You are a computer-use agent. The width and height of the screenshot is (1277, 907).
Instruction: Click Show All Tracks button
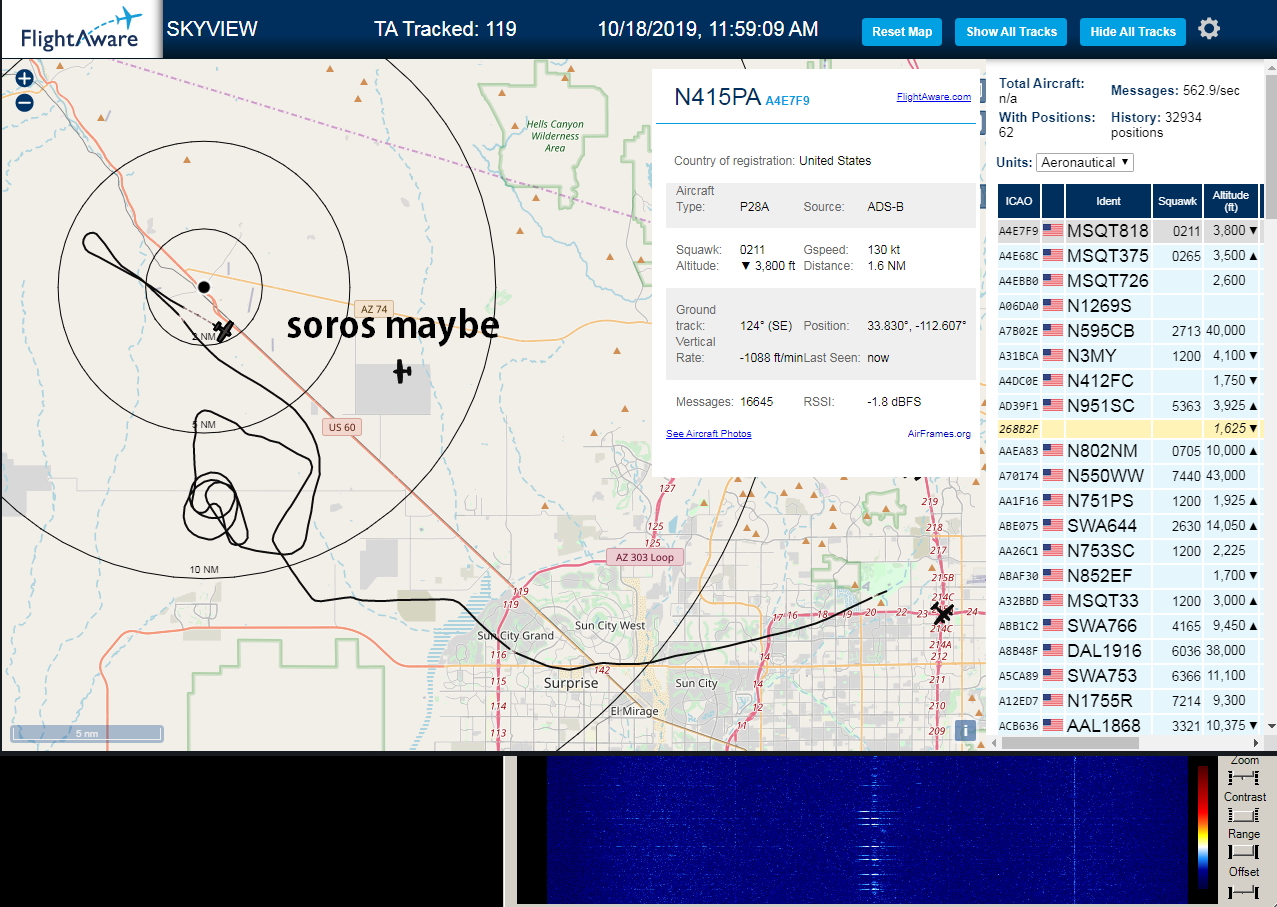(x=1011, y=32)
